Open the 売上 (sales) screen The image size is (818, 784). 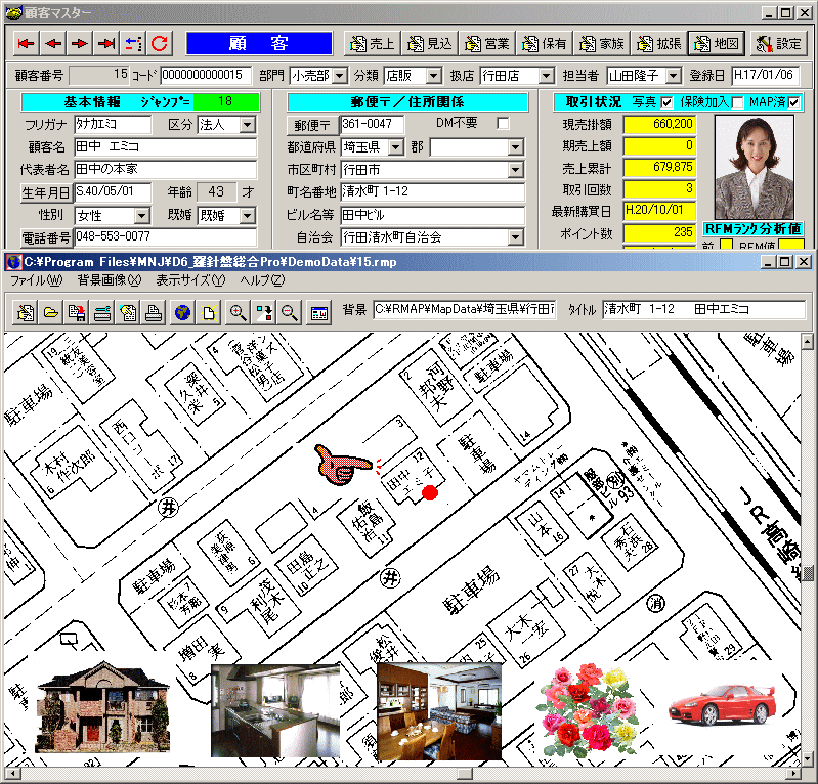coord(372,43)
